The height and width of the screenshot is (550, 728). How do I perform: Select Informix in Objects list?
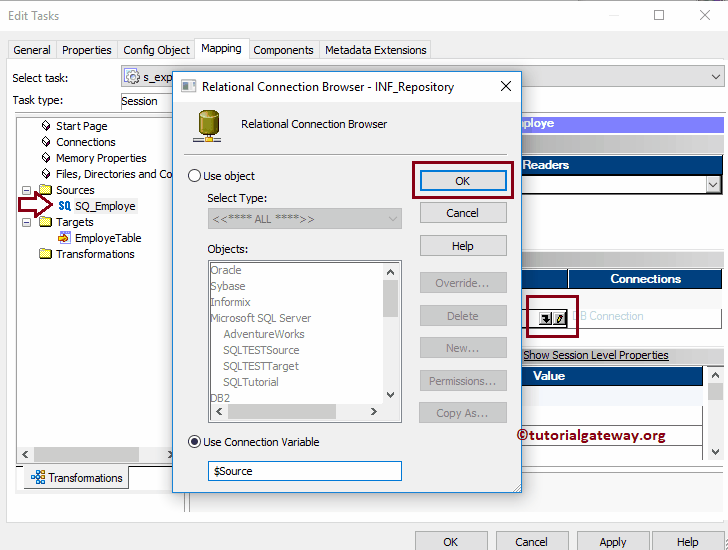[230, 302]
